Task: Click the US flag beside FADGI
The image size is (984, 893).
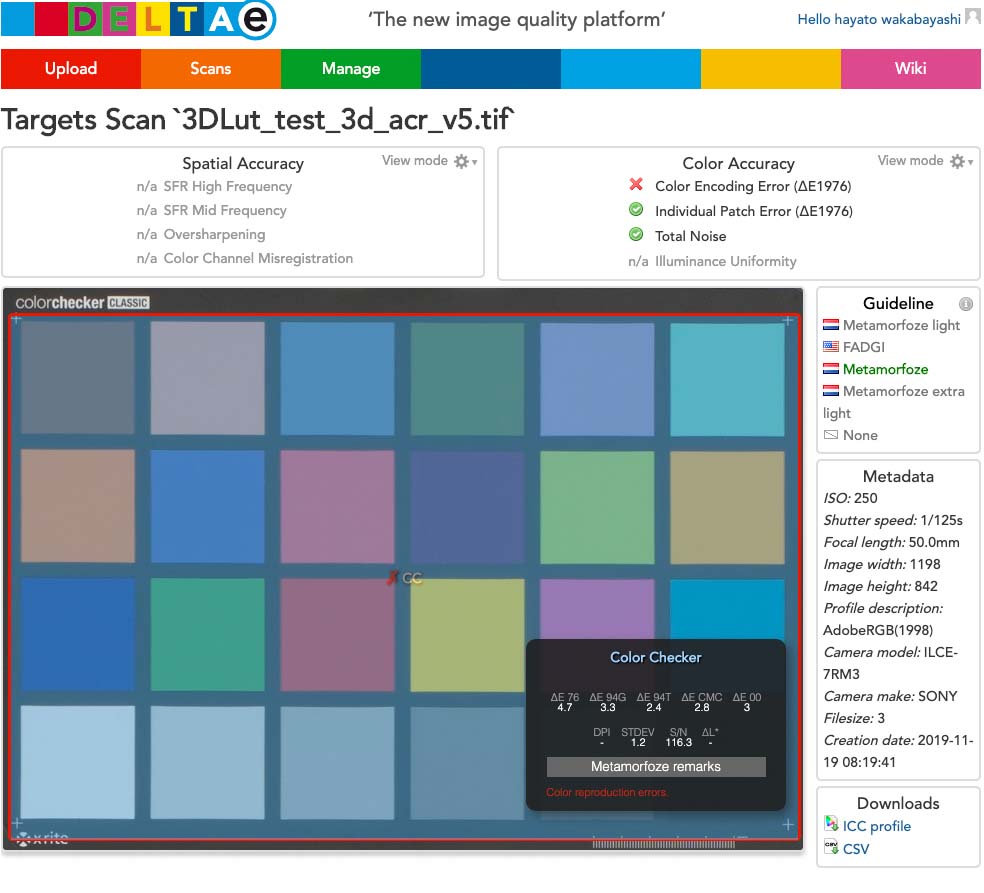Action: tap(831, 346)
